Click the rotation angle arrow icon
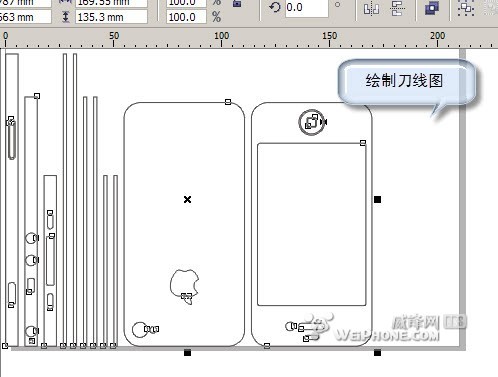Image resolution: width=498 pixels, height=377 pixels. pyautogui.click(x=275, y=7)
